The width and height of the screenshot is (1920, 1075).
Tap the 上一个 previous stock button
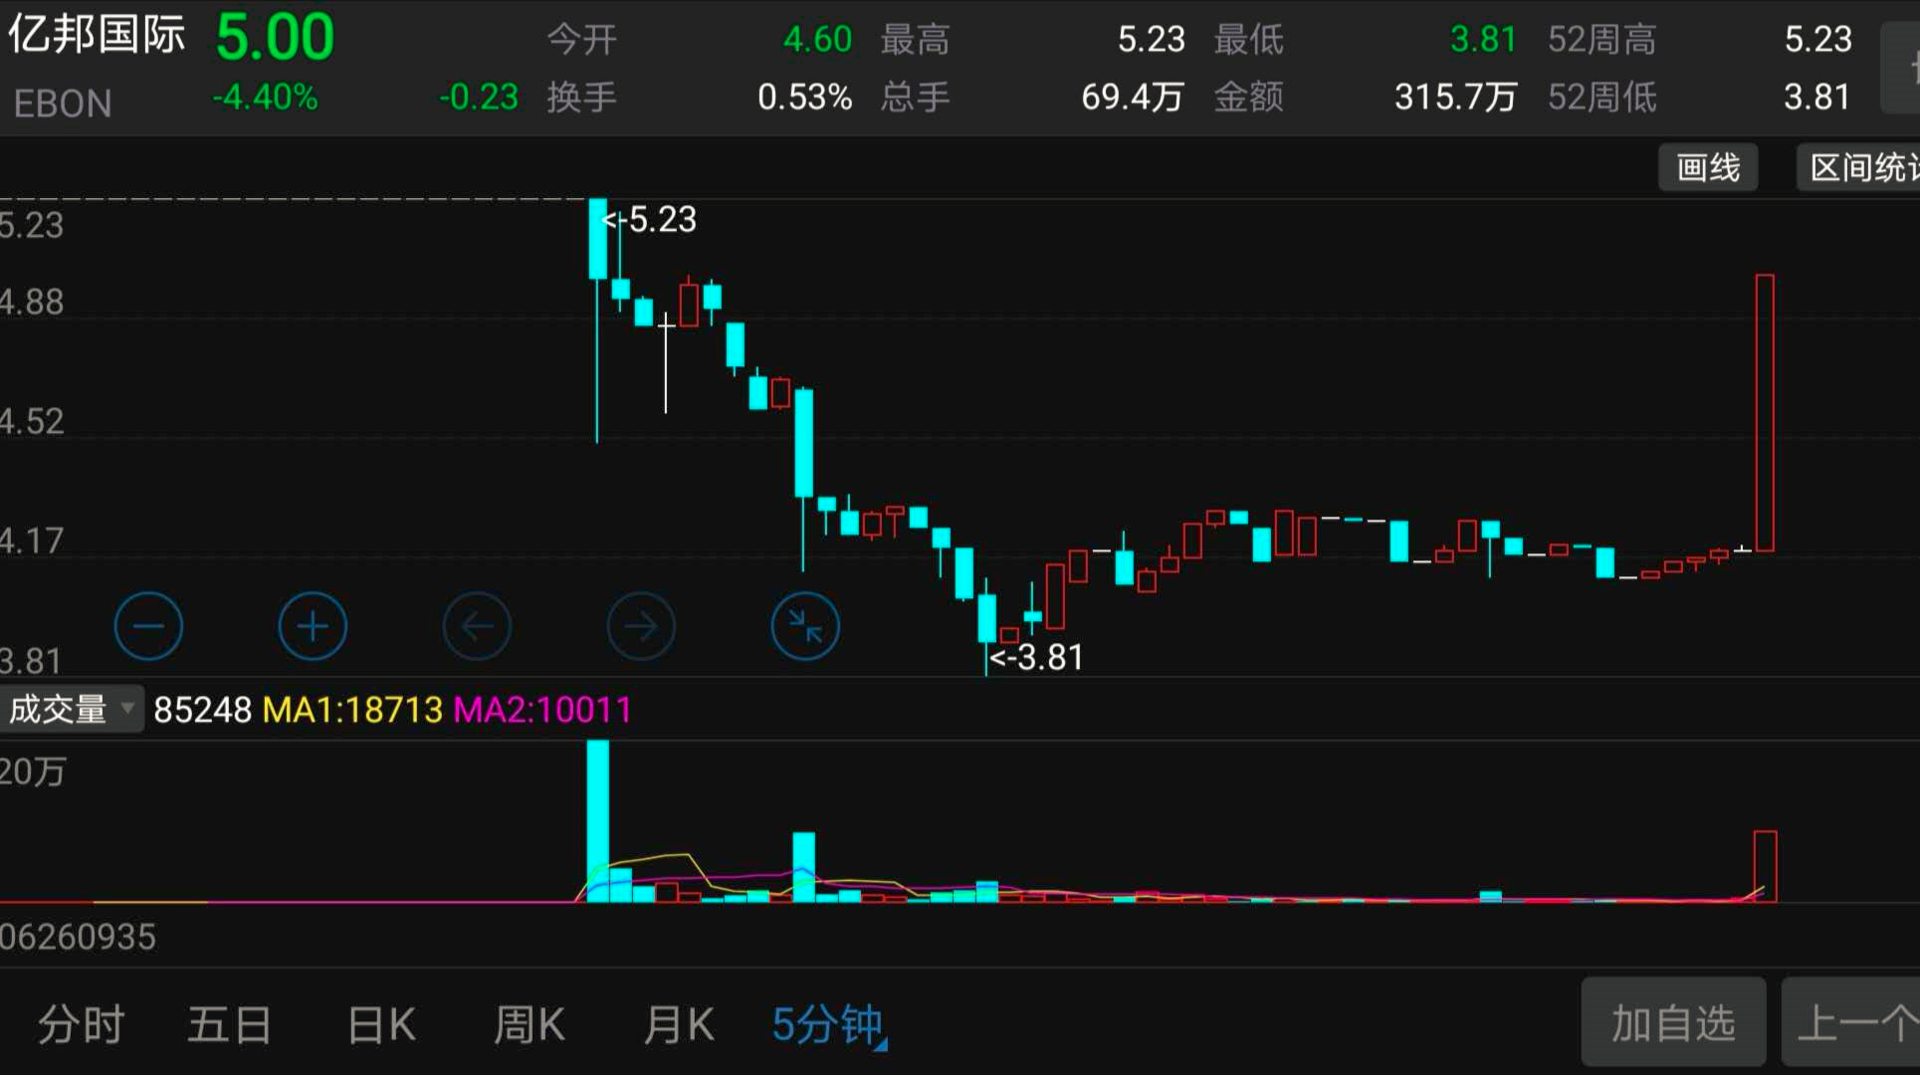(1851, 1022)
